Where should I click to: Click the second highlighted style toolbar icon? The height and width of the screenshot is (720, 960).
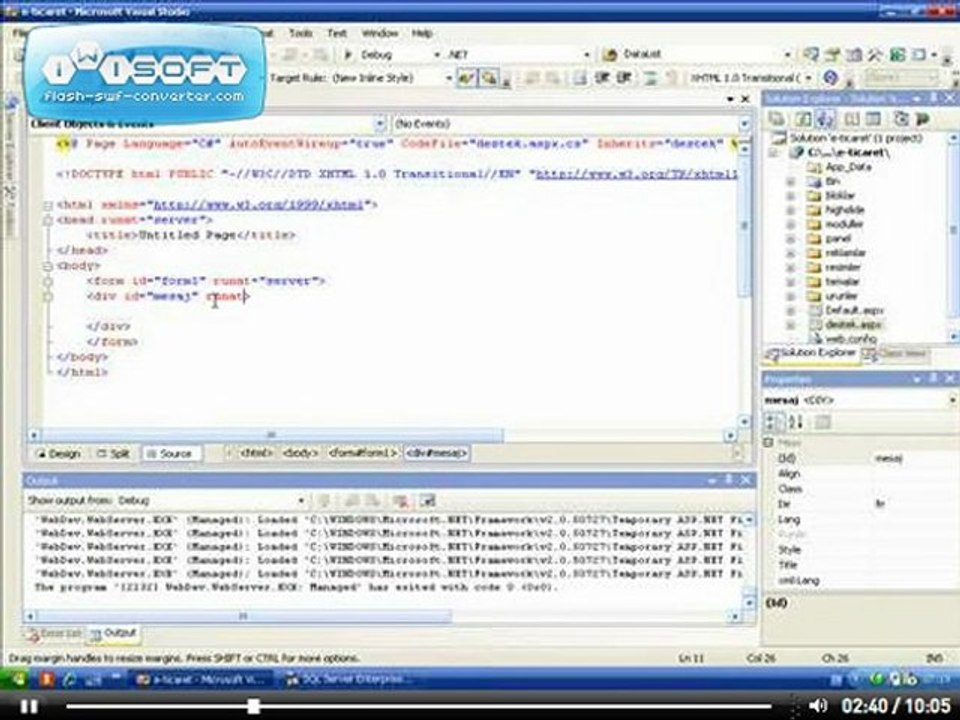pyautogui.click(x=489, y=78)
